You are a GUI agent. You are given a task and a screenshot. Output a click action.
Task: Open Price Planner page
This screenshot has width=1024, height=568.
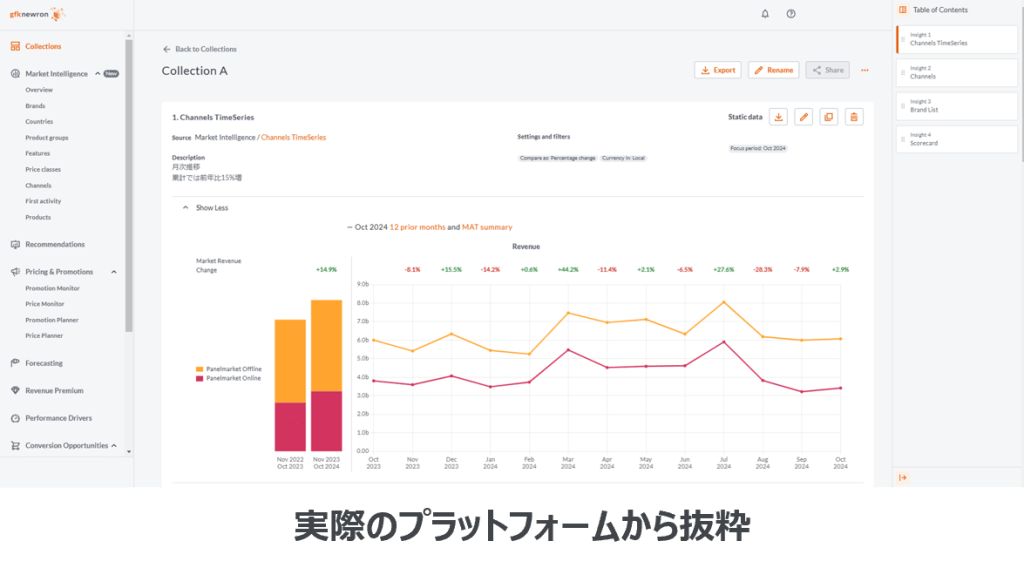44,336
